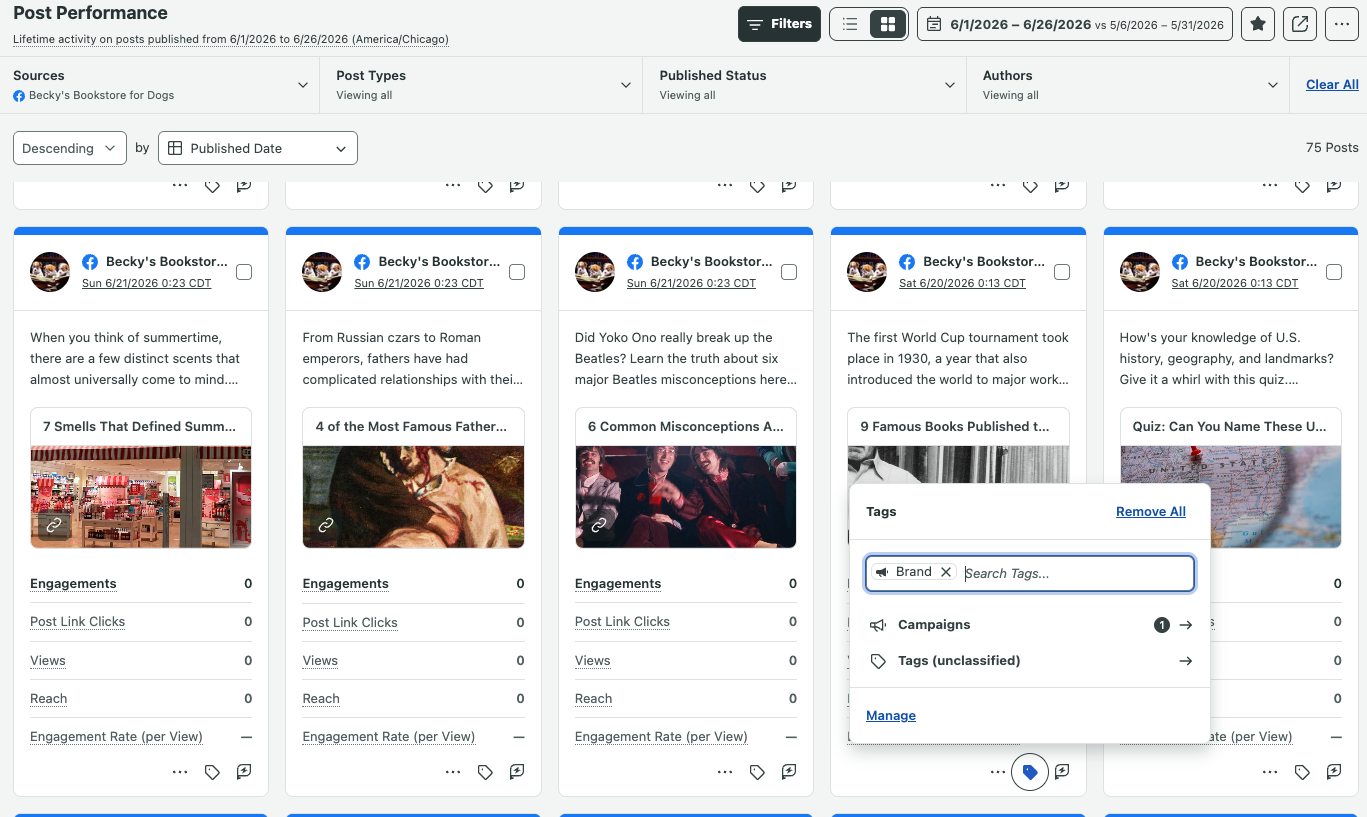This screenshot has height=817, width=1367.
Task: Open Tags (unclassified) submenu entry
Action: click(x=1030, y=661)
